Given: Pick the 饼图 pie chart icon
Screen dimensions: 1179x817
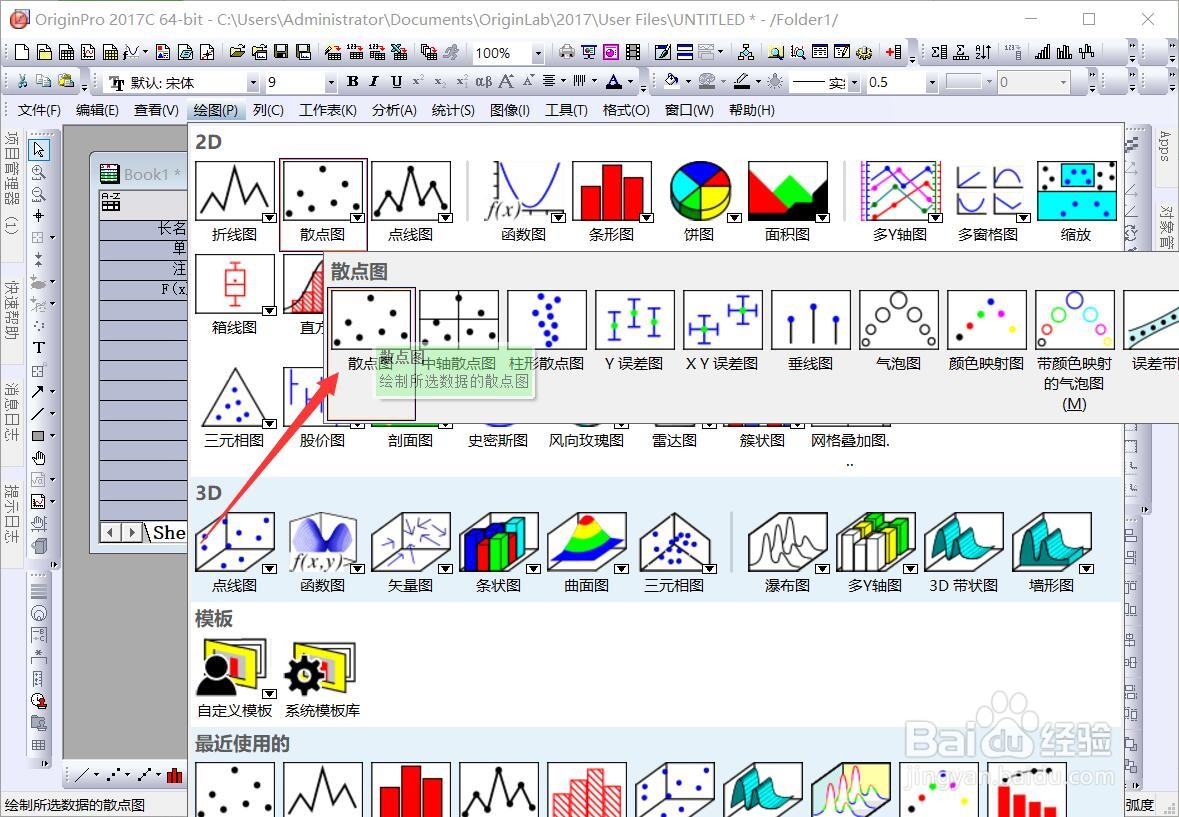Looking at the screenshot, I should tap(700, 192).
